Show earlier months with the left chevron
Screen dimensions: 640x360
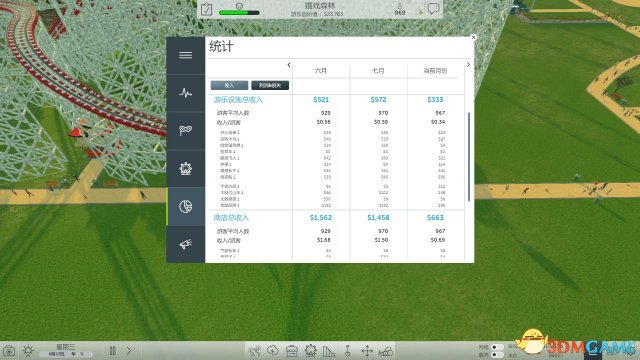tap(289, 64)
